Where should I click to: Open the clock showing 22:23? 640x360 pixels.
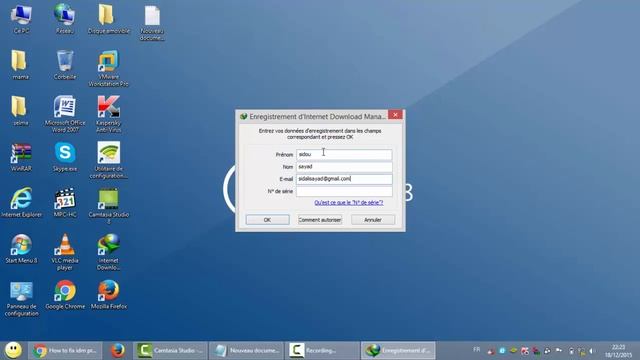(618, 351)
